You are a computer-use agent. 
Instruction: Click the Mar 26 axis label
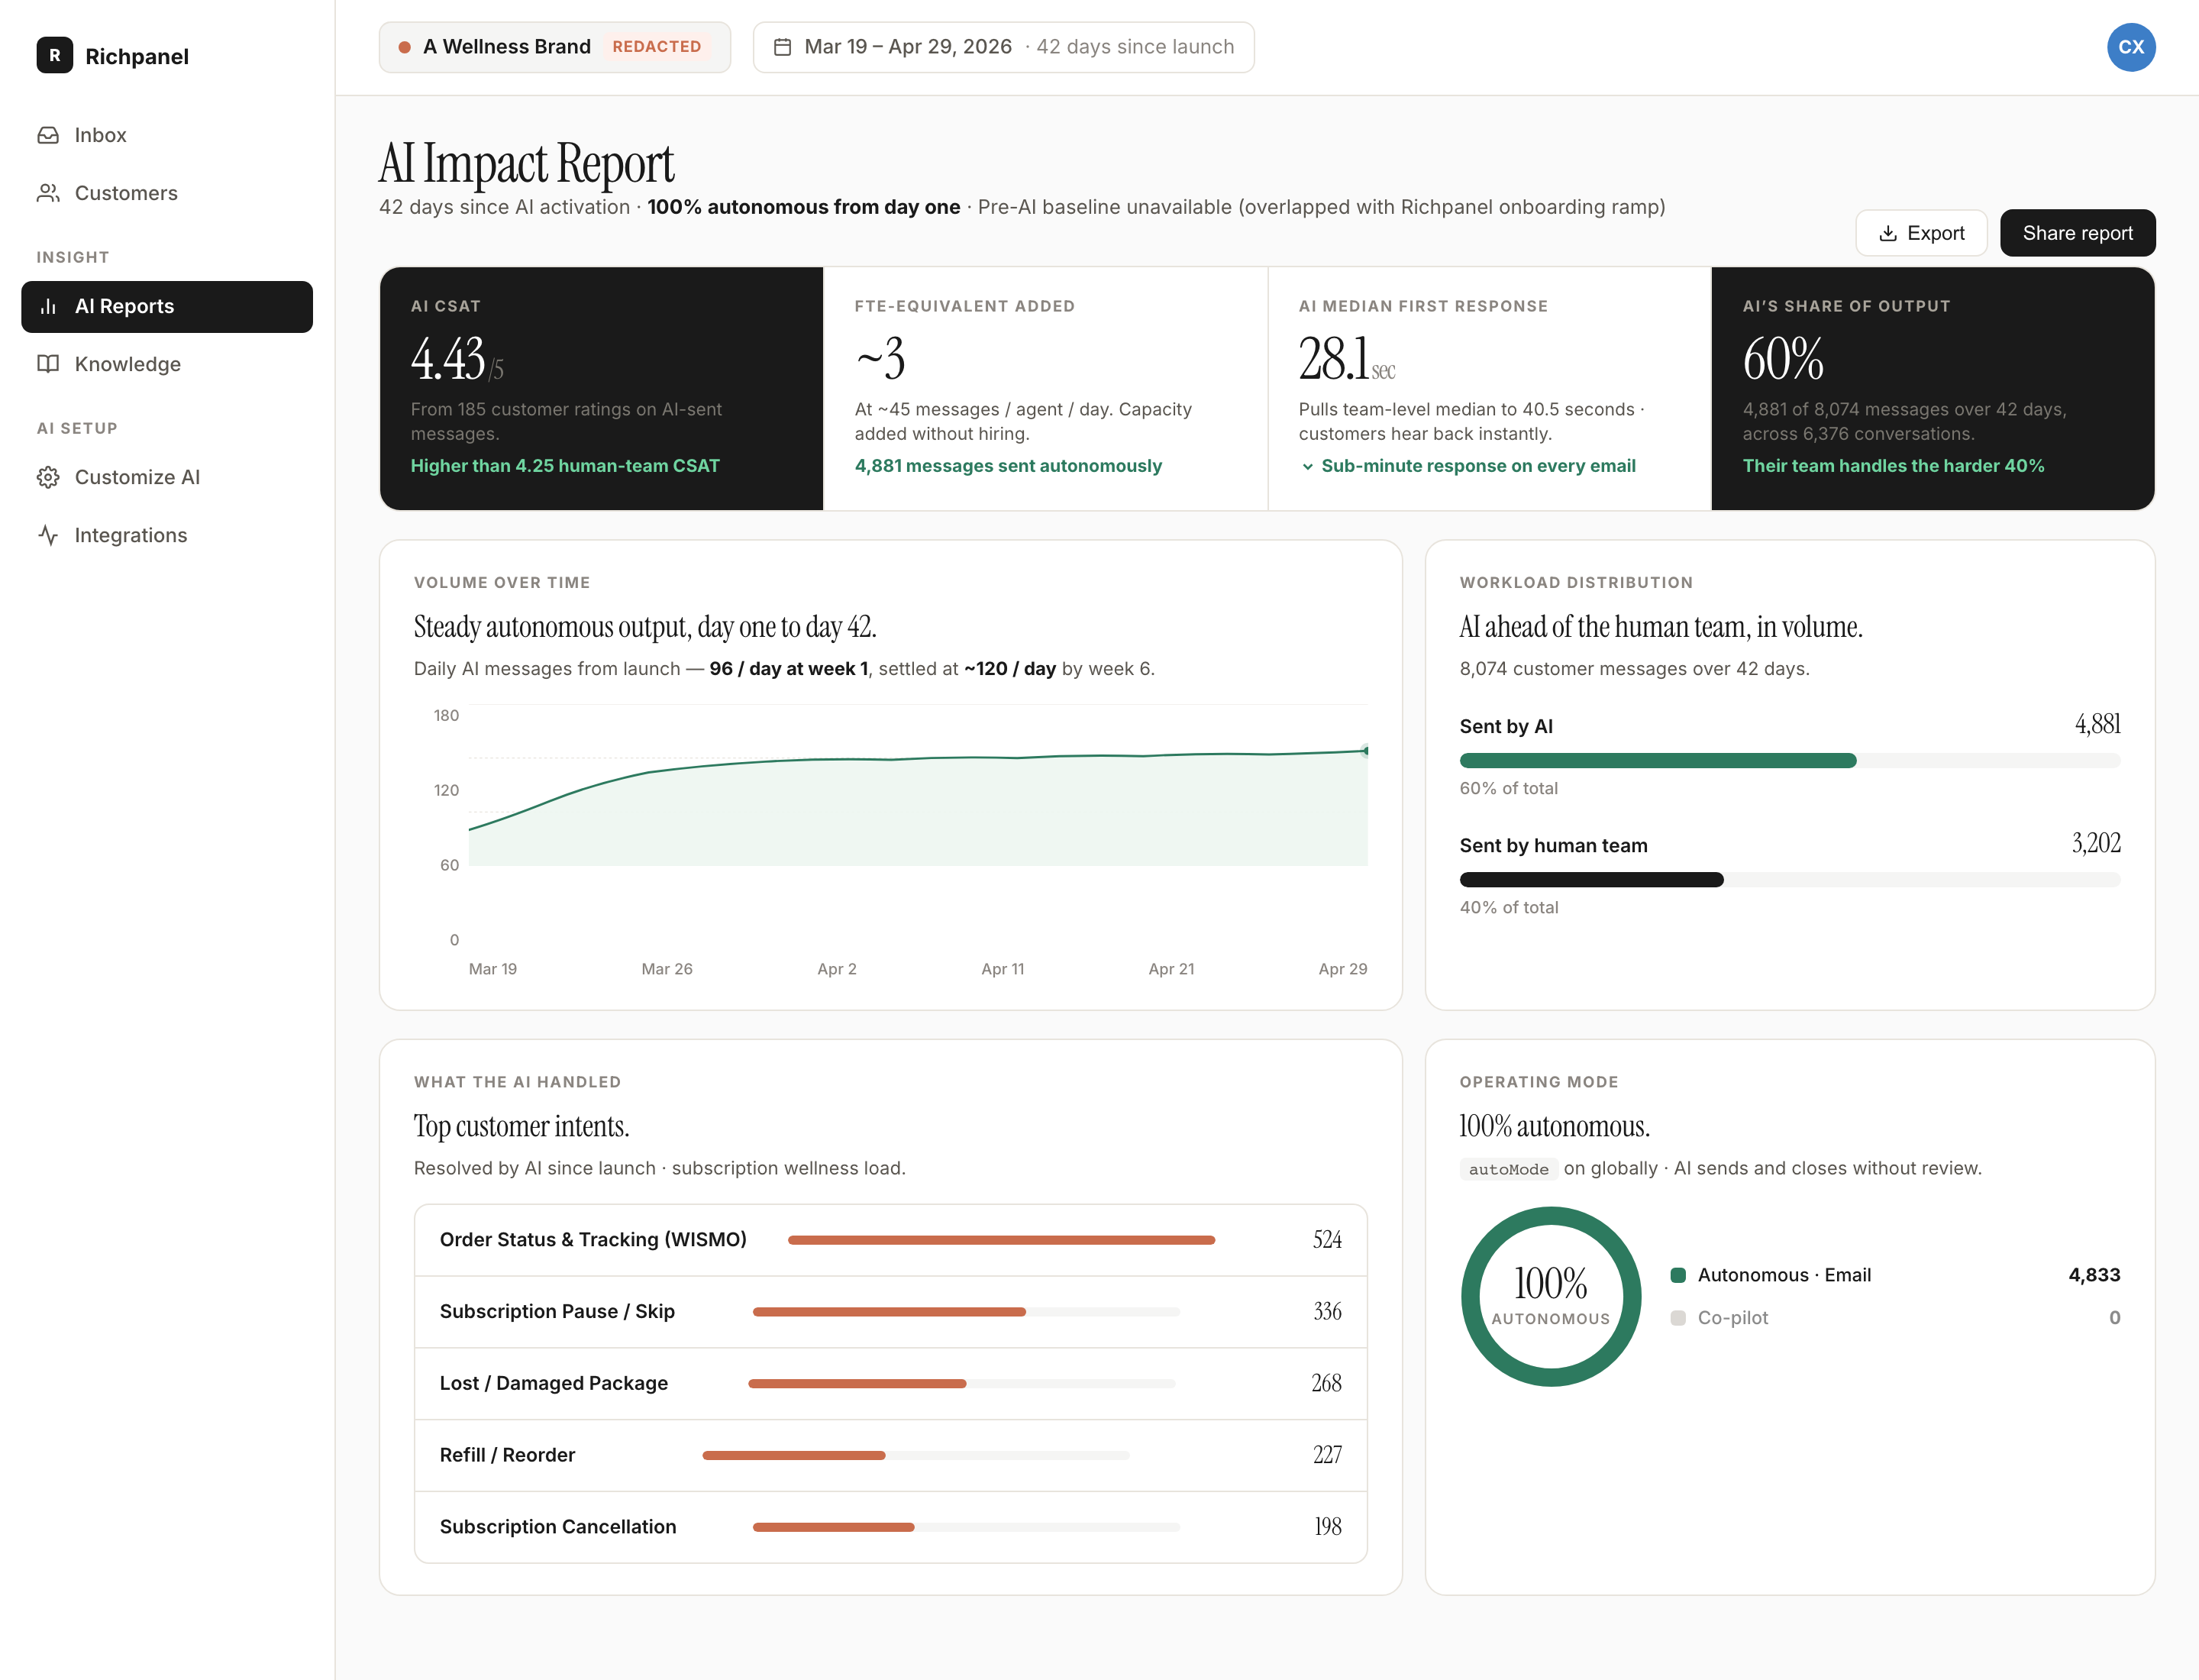pos(666,969)
